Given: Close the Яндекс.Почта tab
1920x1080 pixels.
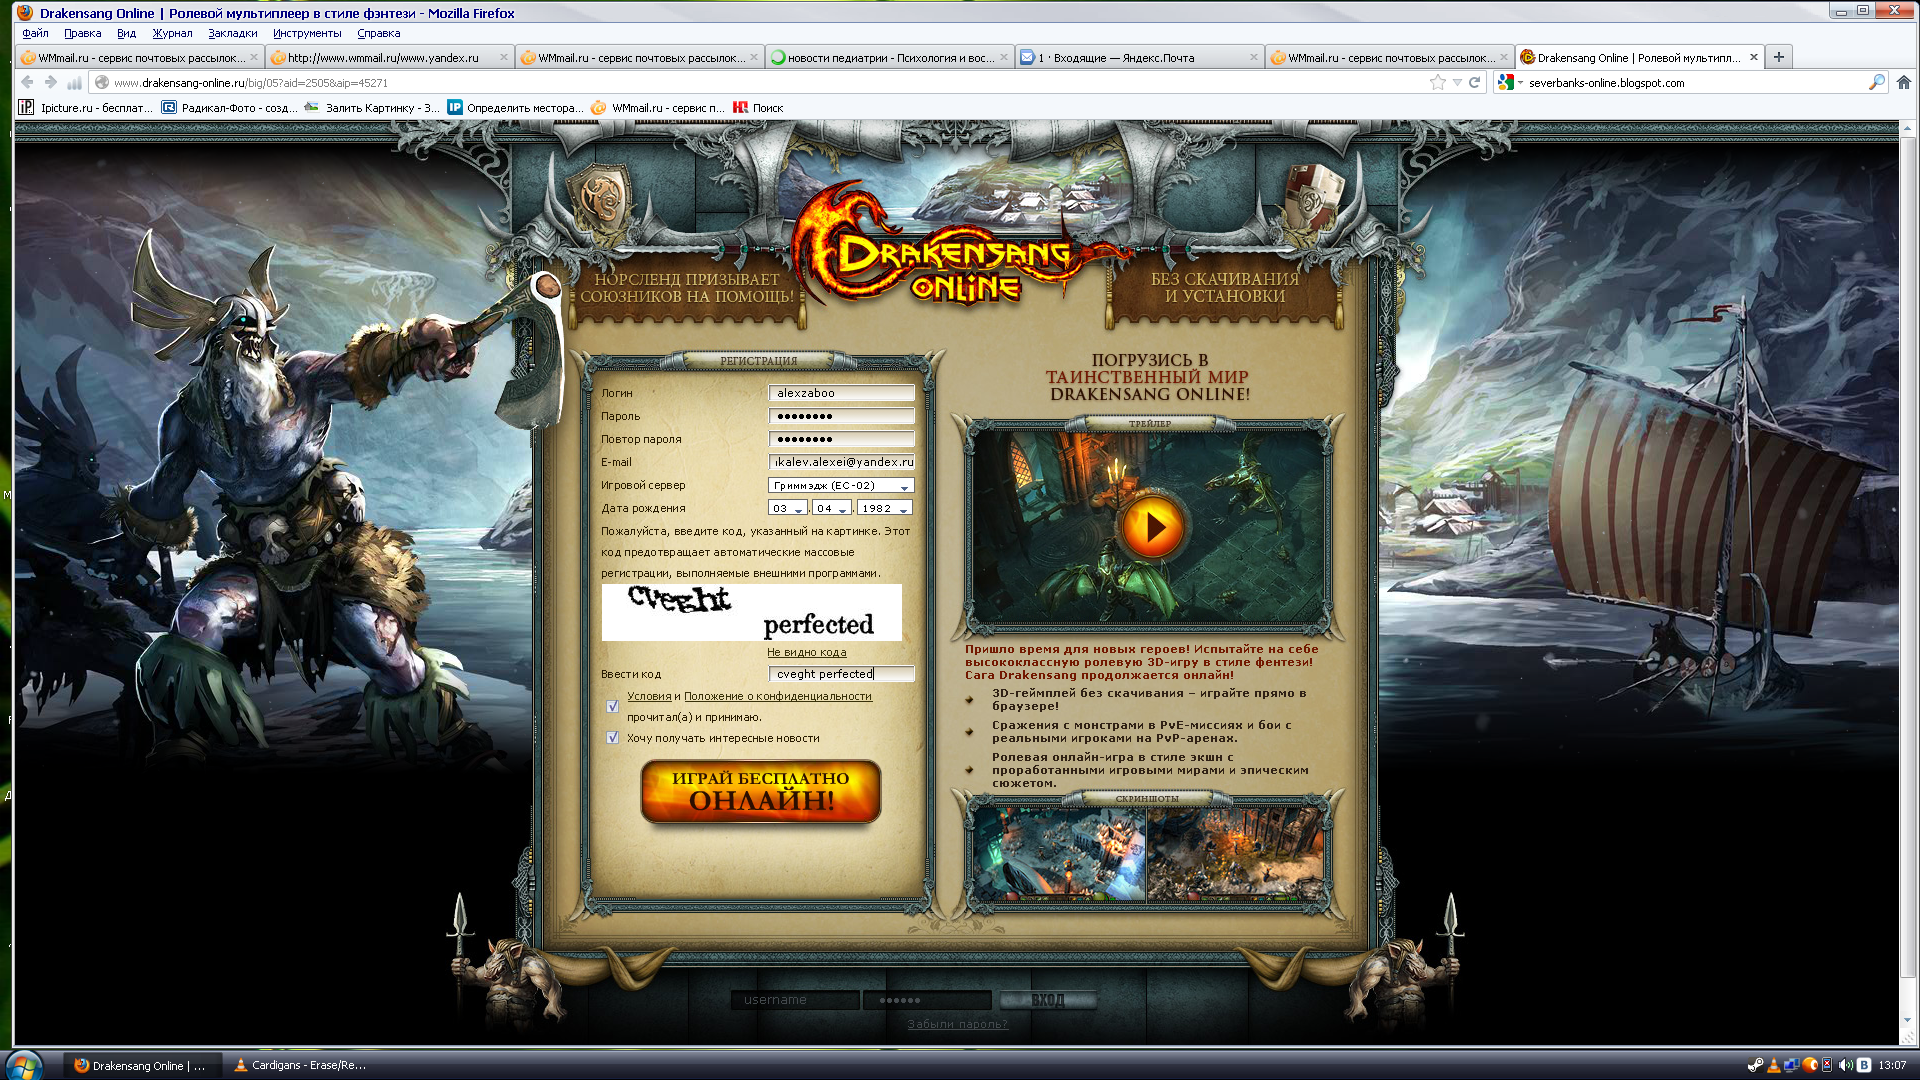Looking at the screenshot, I should click(1253, 57).
